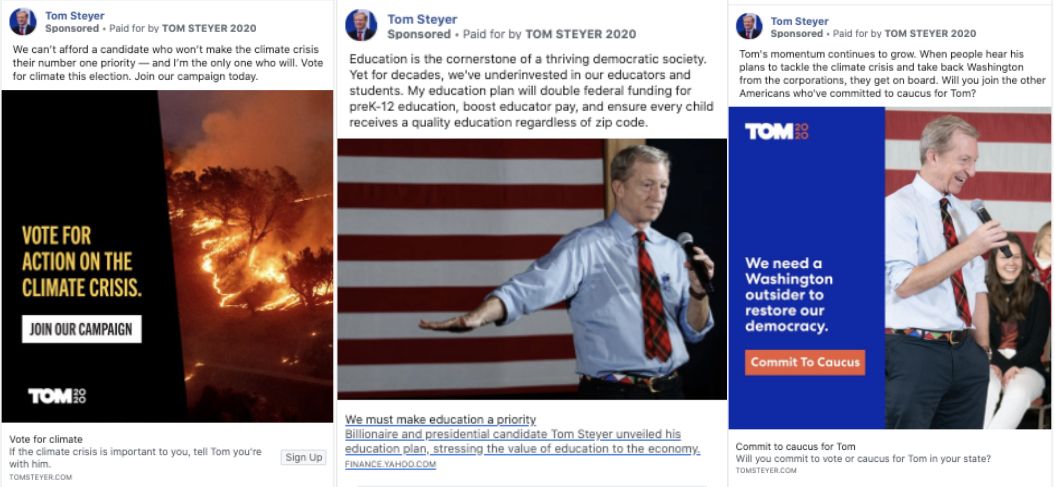Screen dimensions: 1055x487
Task: Click the TOM 2020 logo on wildfire image
Action: coord(57,396)
